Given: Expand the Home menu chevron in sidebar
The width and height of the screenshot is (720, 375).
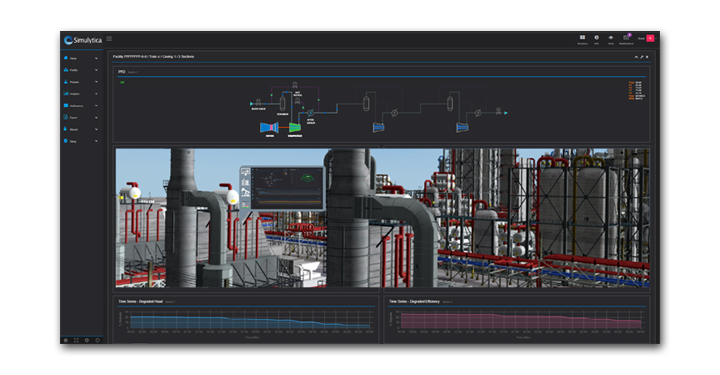Looking at the screenshot, I should pyautogui.click(x=96, y=58).
